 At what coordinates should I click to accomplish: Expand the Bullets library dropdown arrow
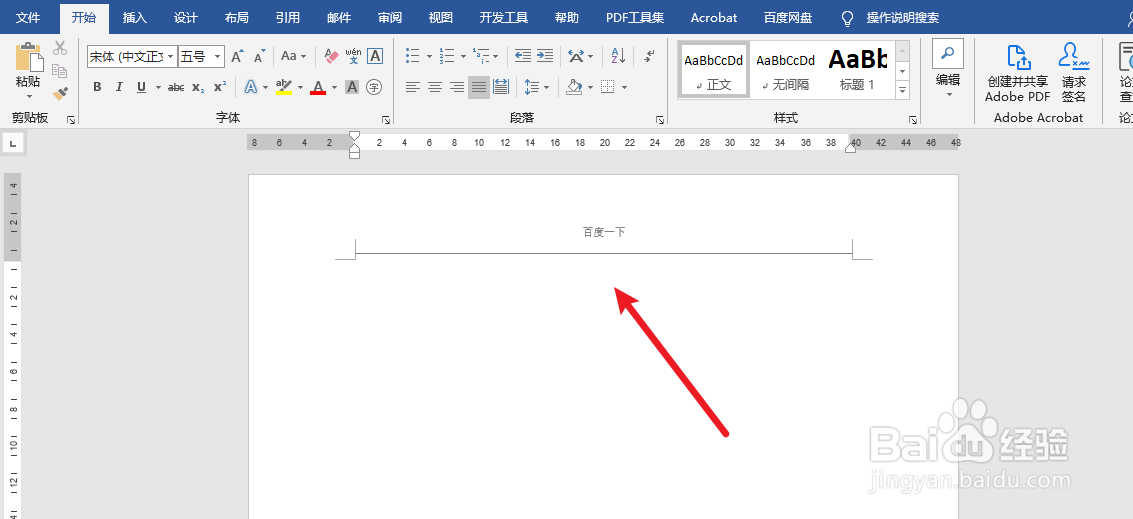coord(429,56)
